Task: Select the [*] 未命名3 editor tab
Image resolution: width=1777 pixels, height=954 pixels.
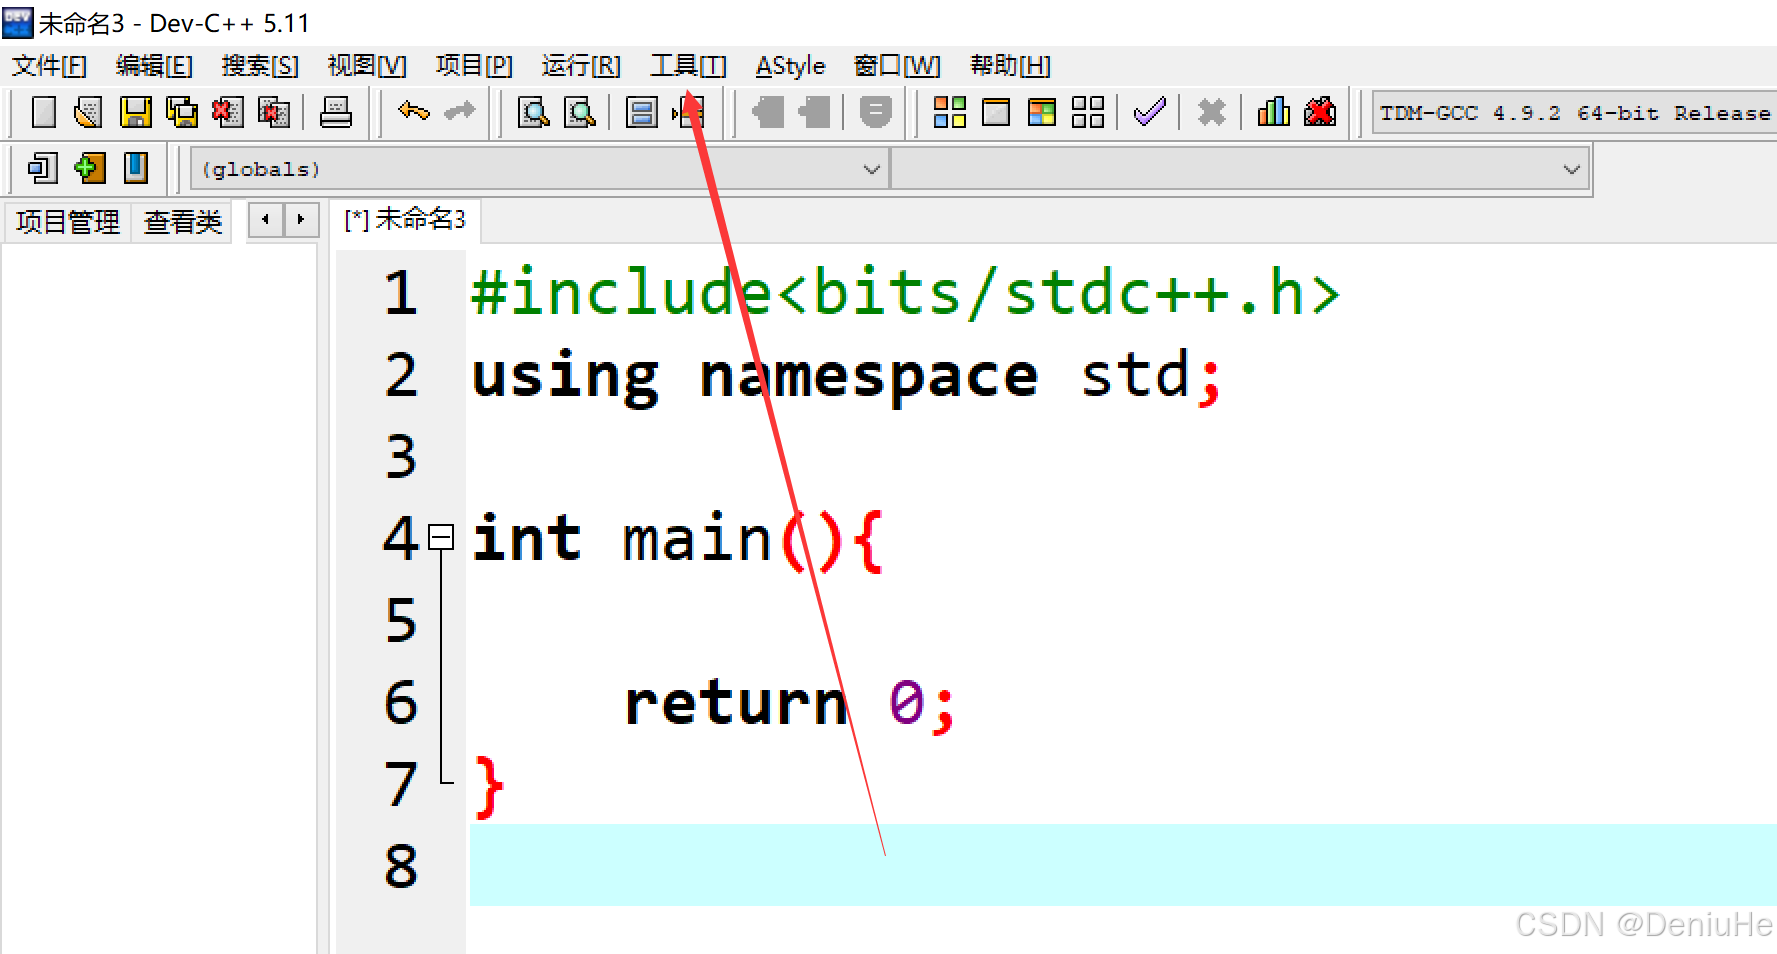Action: 405,219
